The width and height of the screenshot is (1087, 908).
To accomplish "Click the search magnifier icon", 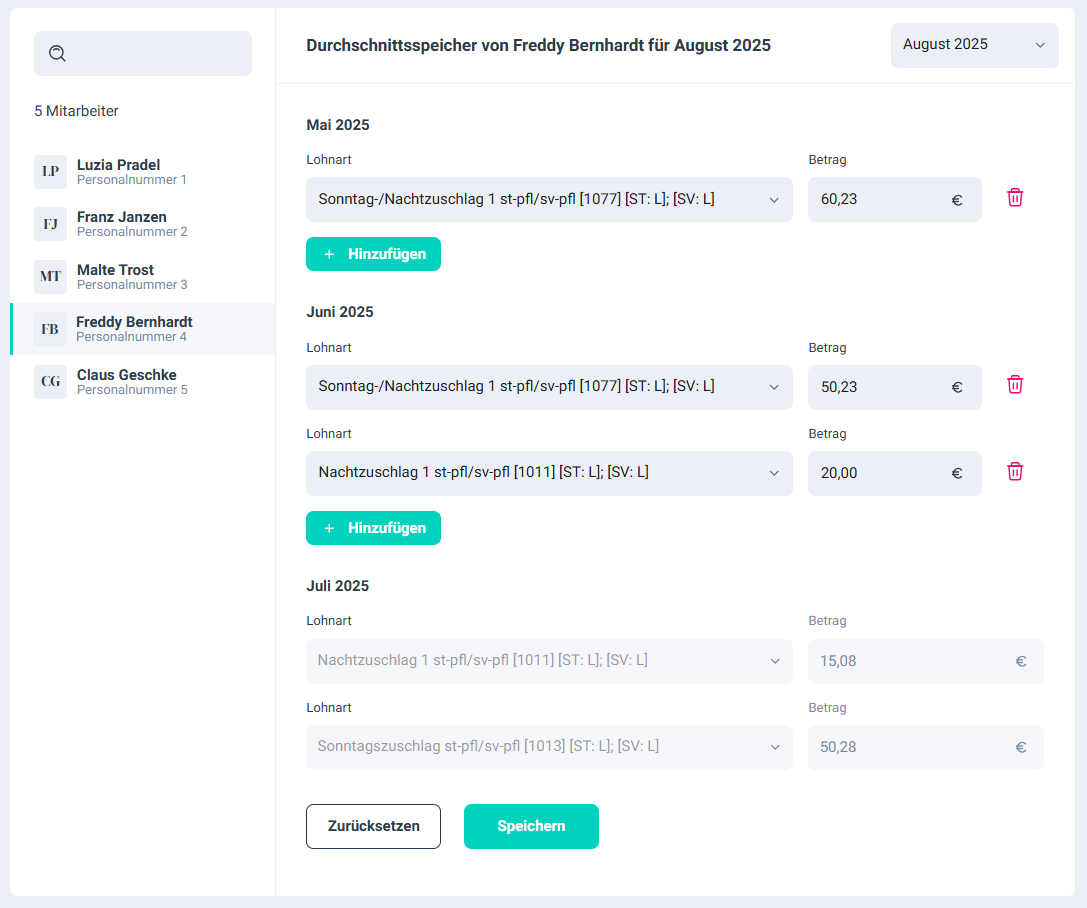I will coord(57,54).
